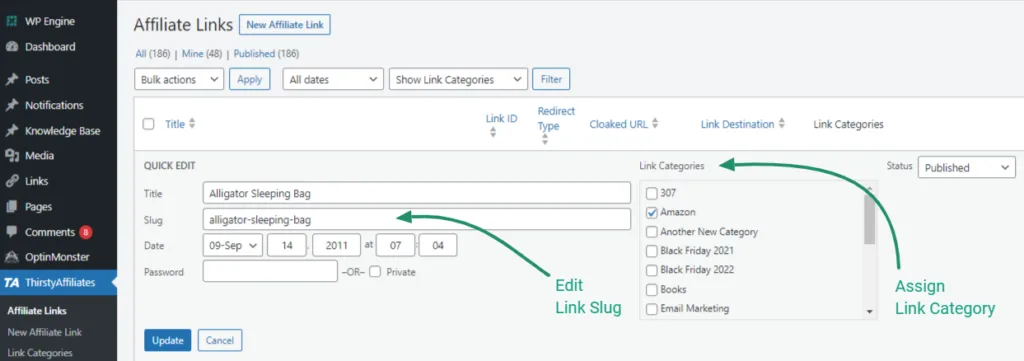This screenshot has width=1024, height=361.
Task: Enable the Private checkbox
Action: 375,272
